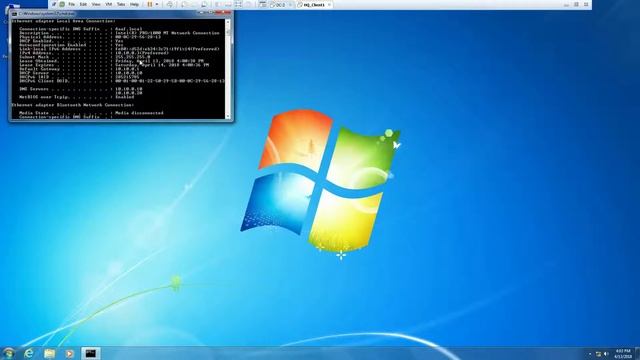Image resolution: width=640 pixels, height=360 pixels.
Task: Select the HQ_Client1 virtual machine tab
Action: 314,5
